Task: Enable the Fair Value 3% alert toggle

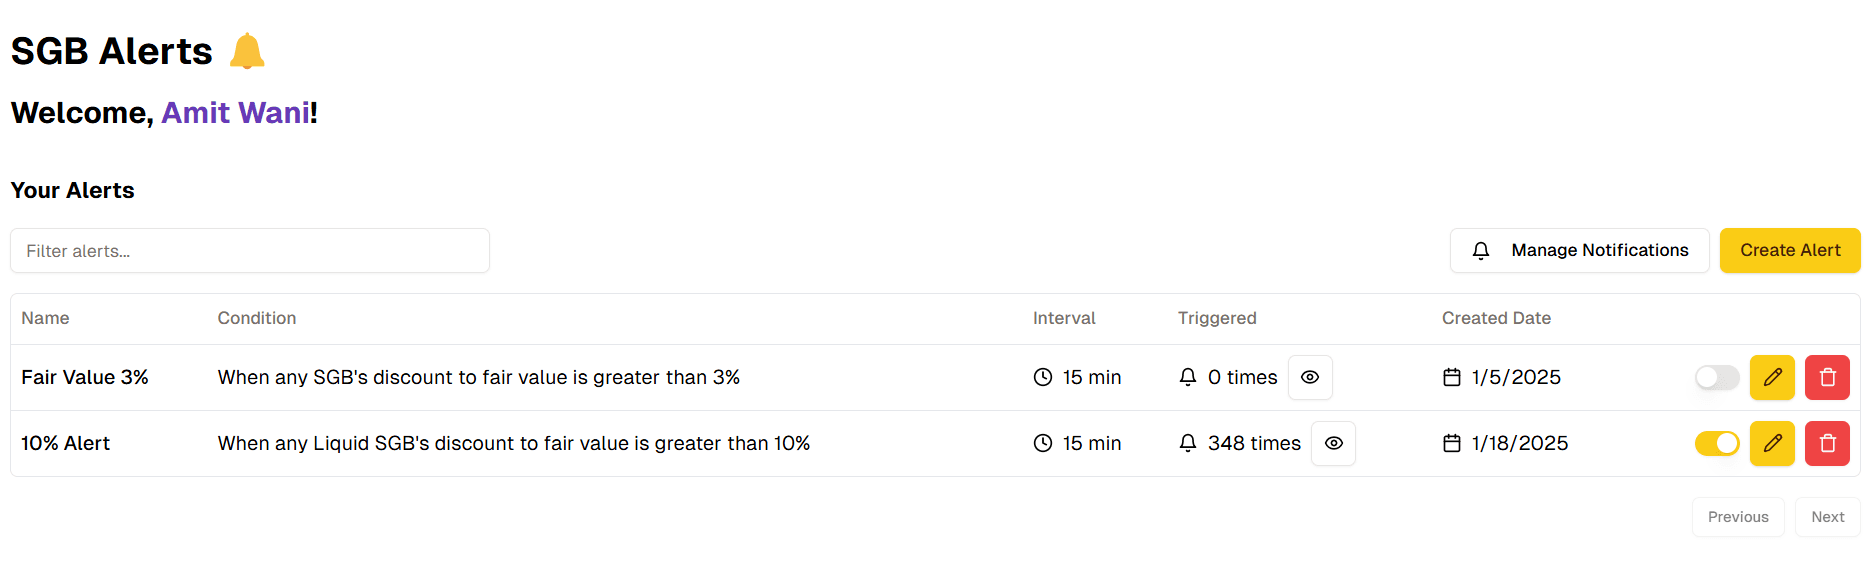Action: pyautogui.click(x=1717, y=377)
